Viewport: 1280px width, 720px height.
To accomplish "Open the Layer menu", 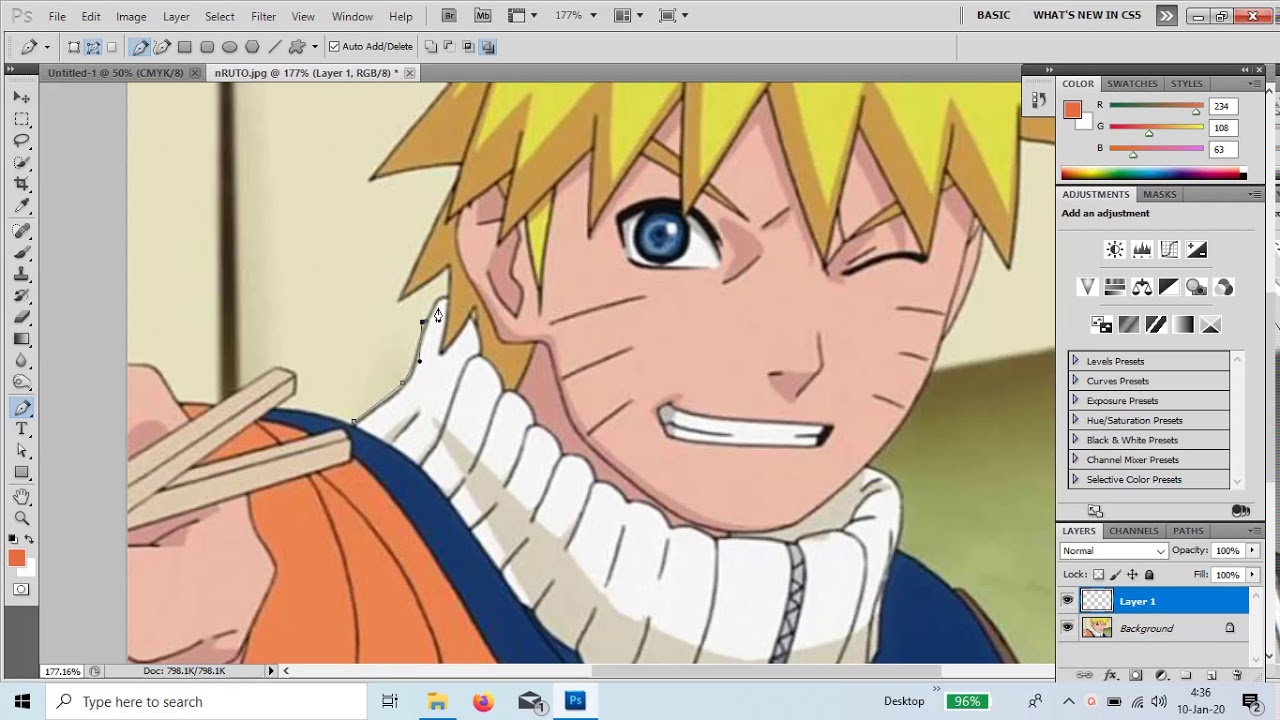I will (176, 16).
